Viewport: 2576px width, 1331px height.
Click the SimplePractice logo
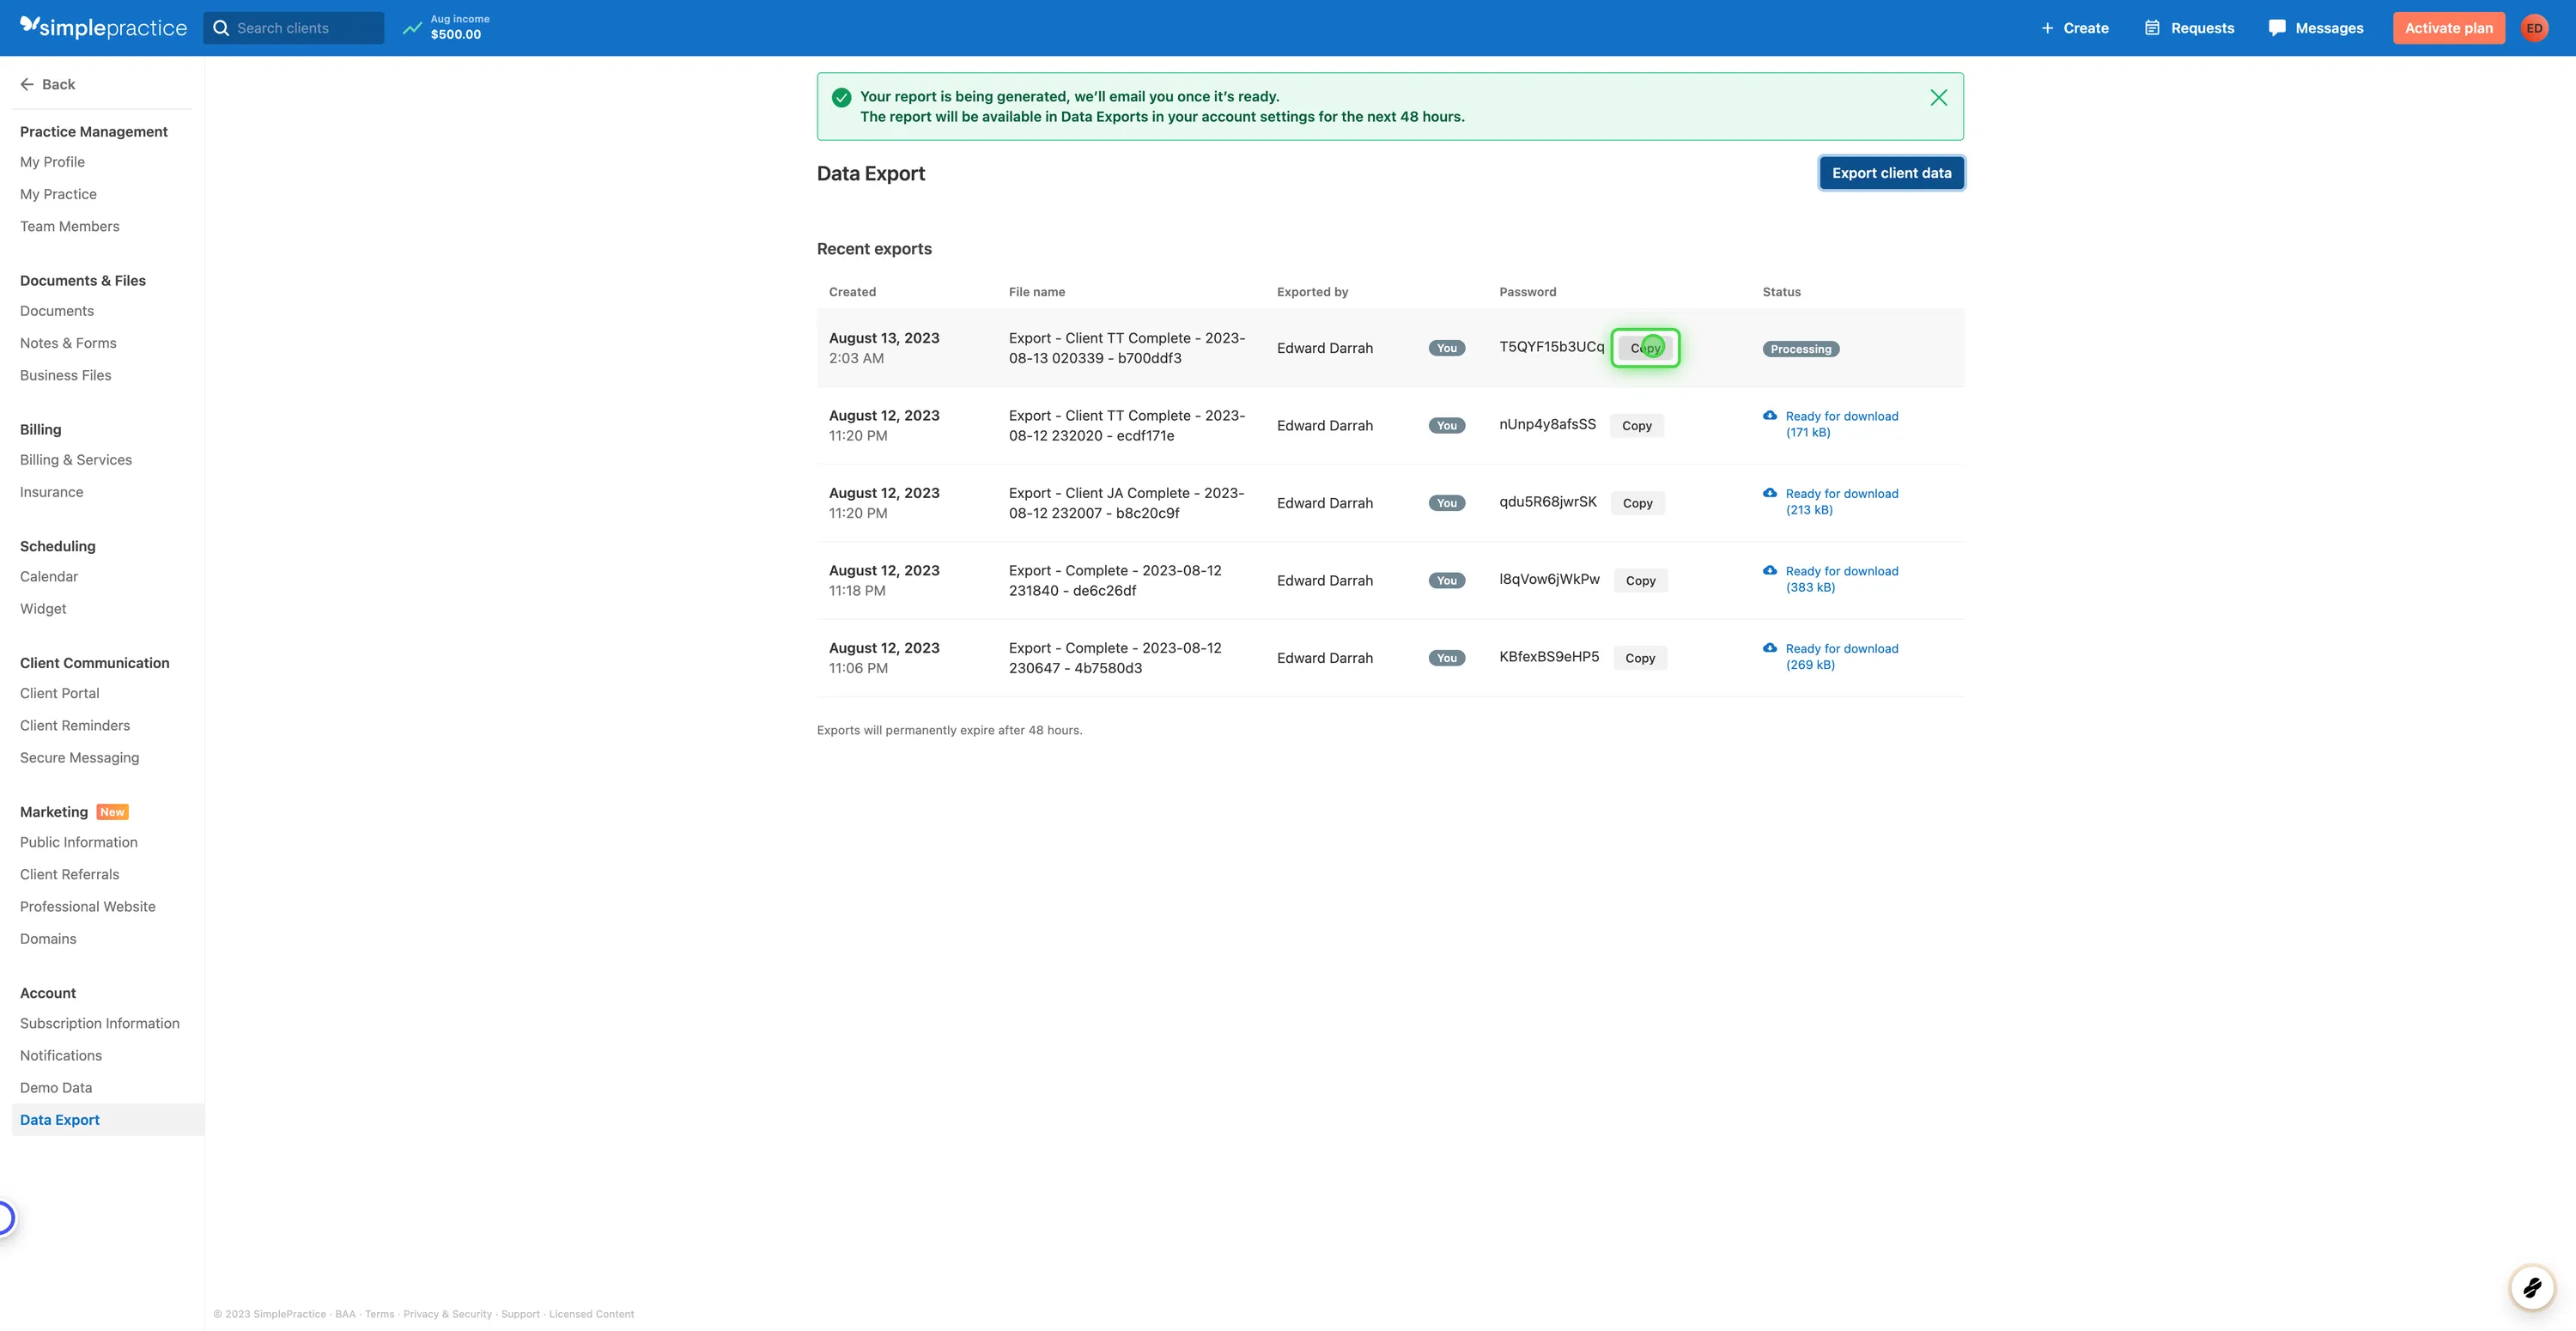pos(103,27)
